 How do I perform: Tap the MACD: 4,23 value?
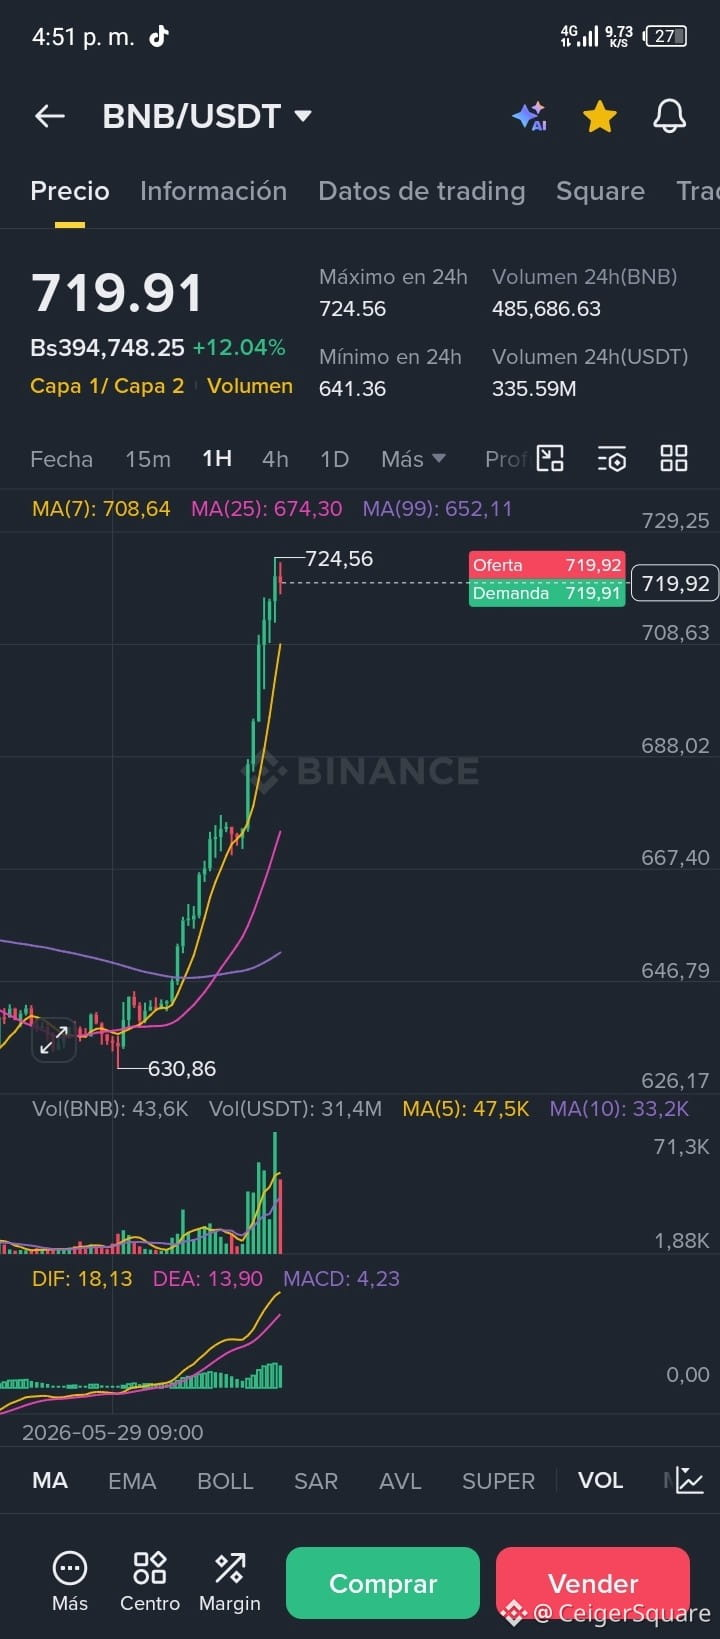tap(342, 1279)
